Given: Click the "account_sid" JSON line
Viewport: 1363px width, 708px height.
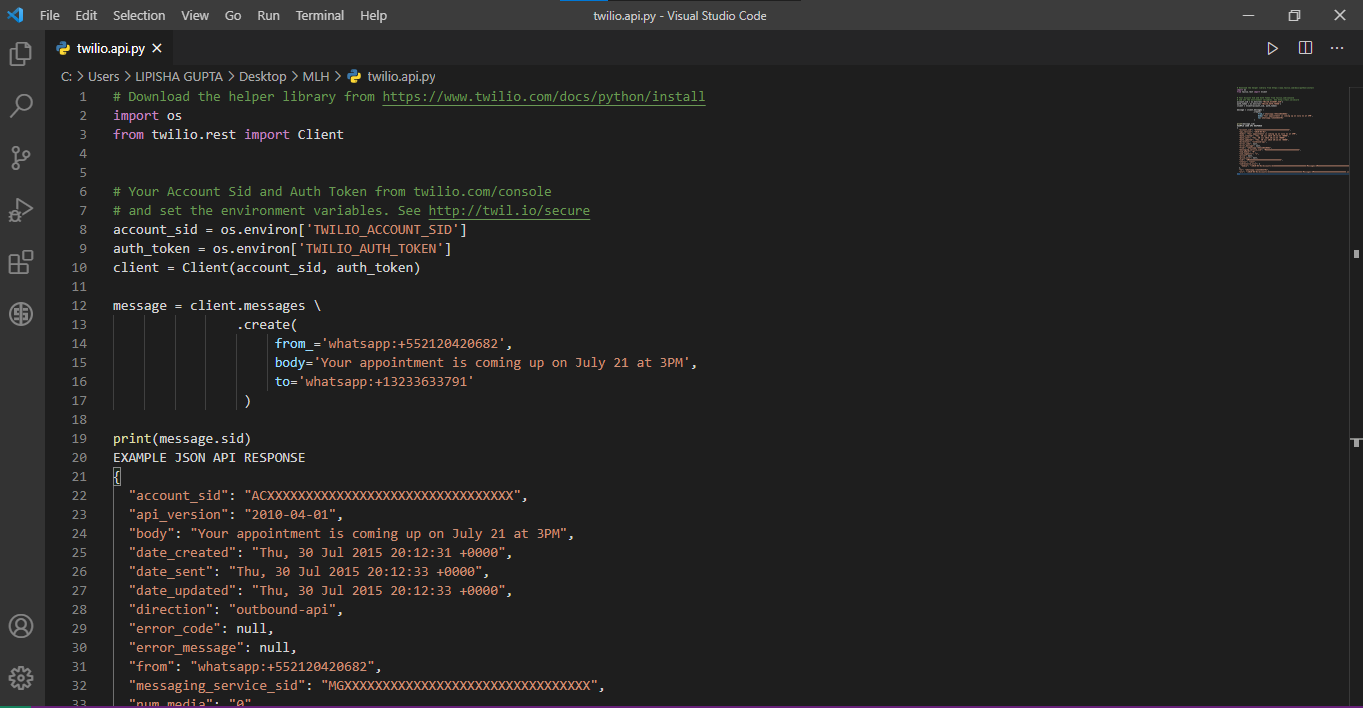Looking at the screenshot, I should 328,496.
